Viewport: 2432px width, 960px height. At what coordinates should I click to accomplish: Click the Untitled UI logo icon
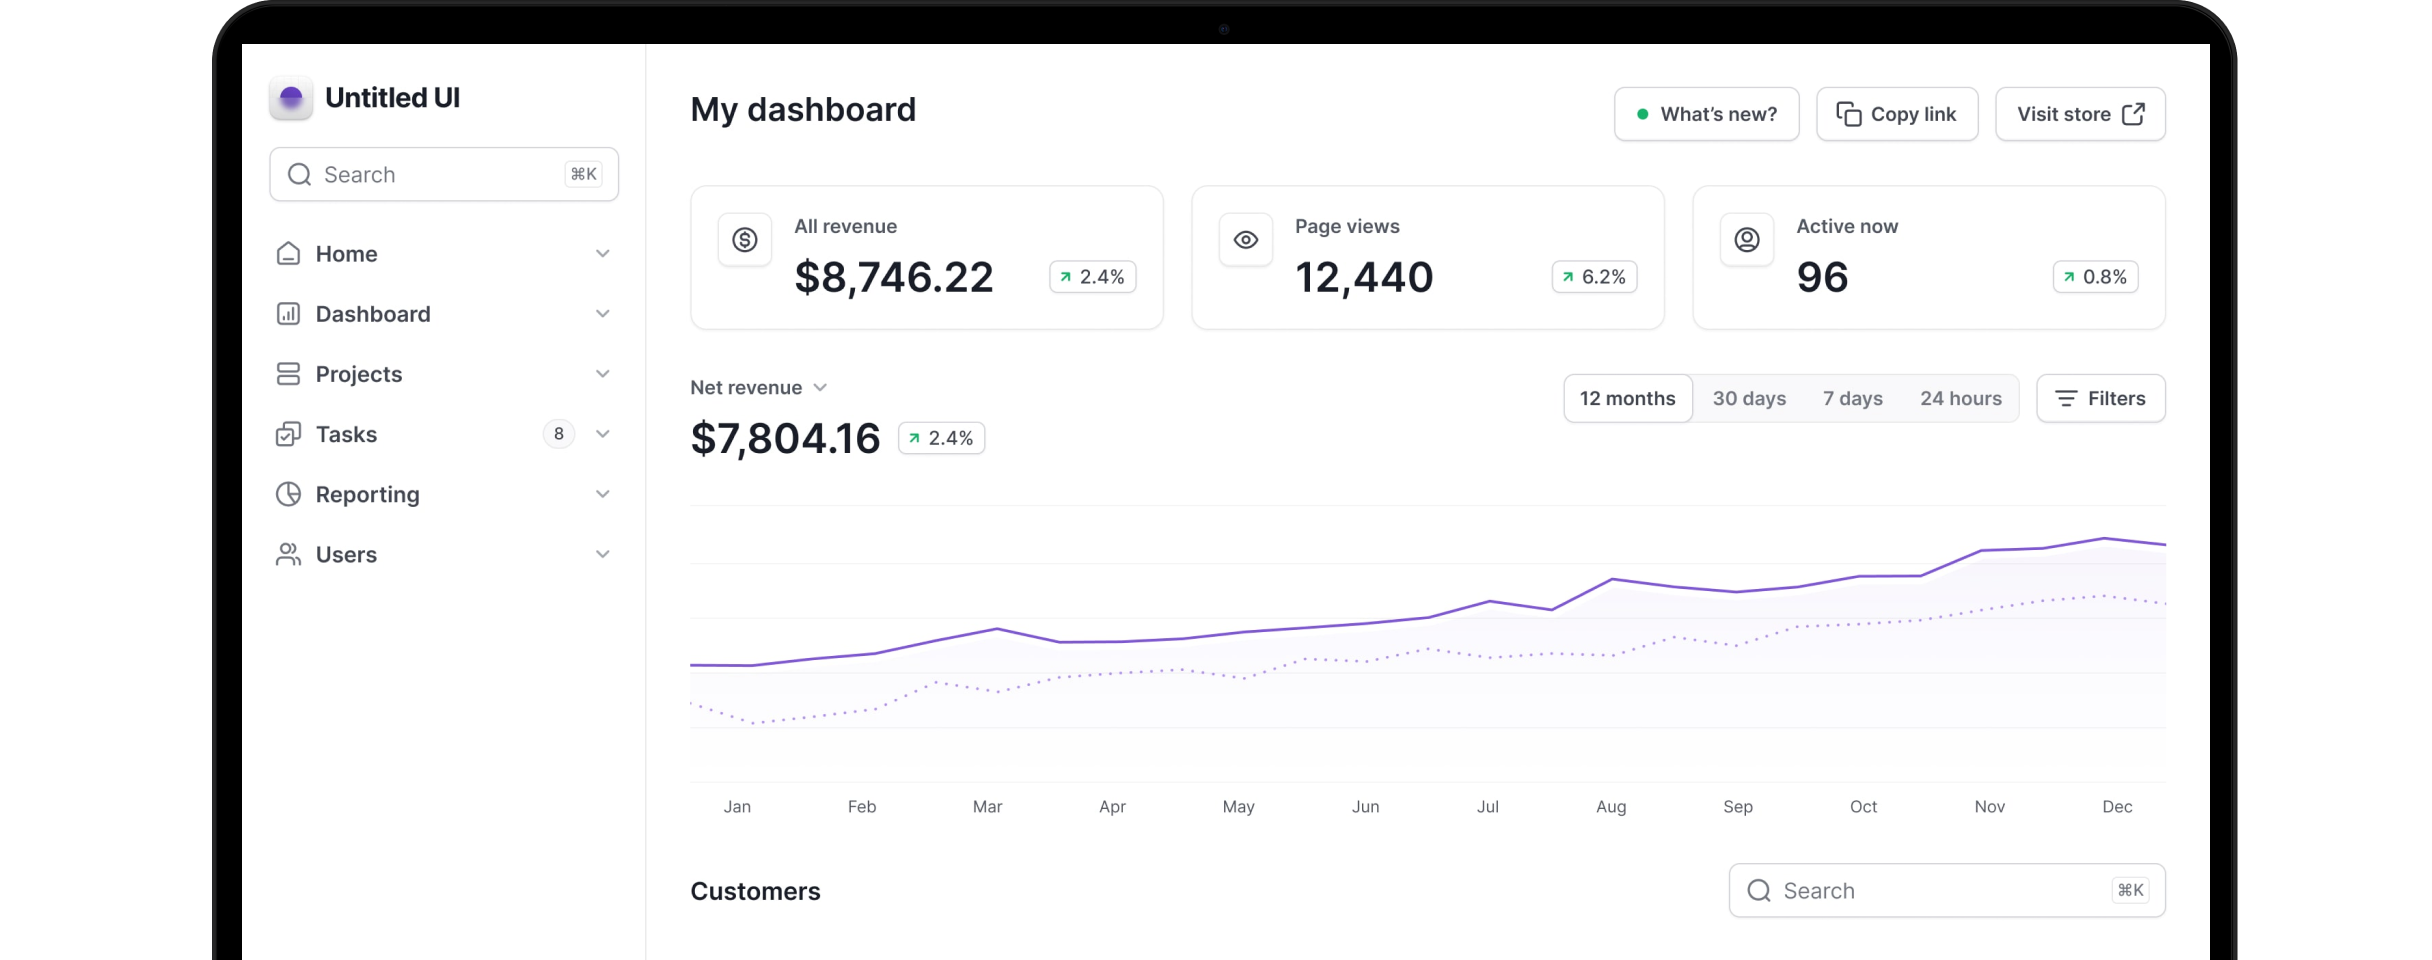[291, 98]
